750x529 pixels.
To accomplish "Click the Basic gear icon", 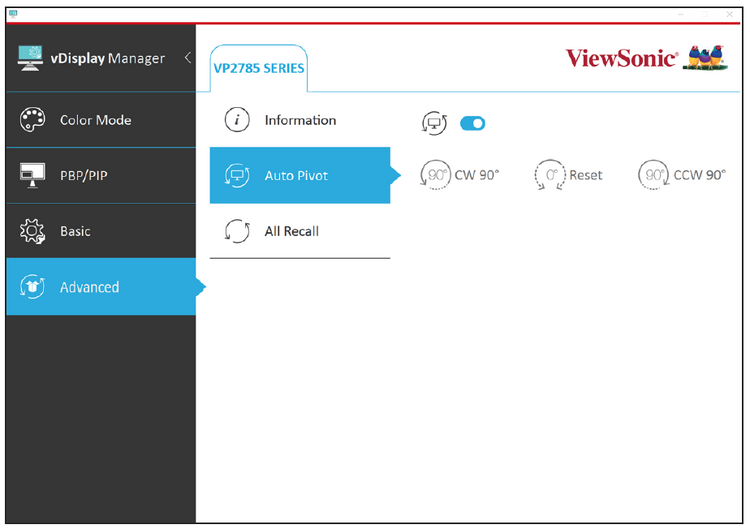I will click(32, 231).
